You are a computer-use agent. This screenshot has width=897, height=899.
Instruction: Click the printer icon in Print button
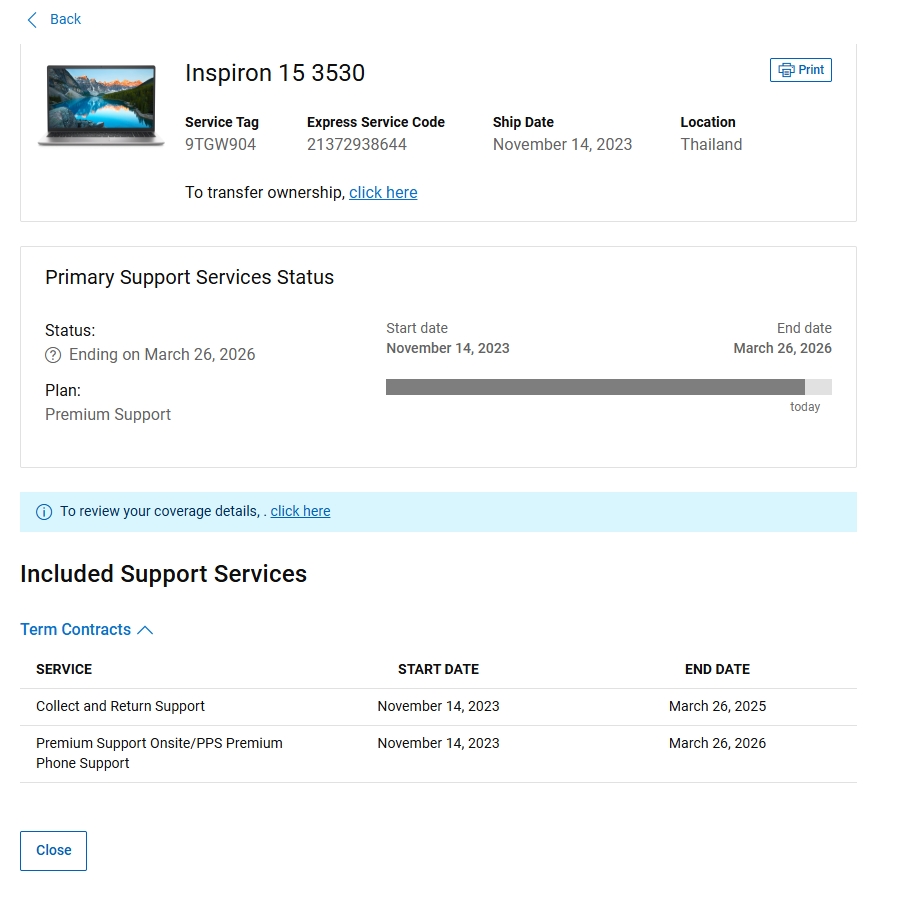[786, 70]
